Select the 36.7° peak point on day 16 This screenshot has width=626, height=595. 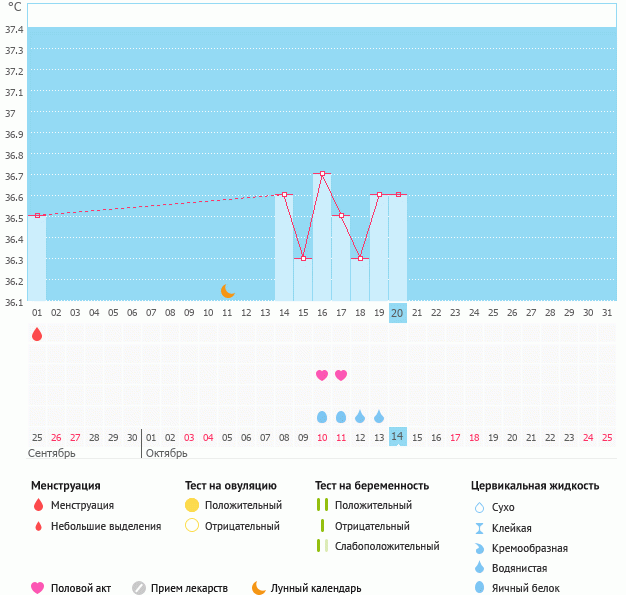(322, 174)
